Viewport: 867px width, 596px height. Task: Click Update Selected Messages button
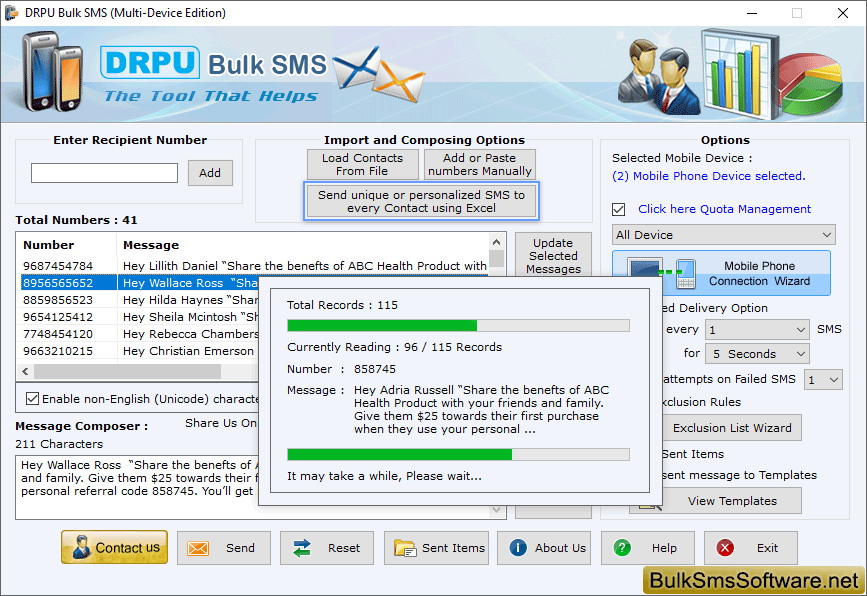pos(553,255)
